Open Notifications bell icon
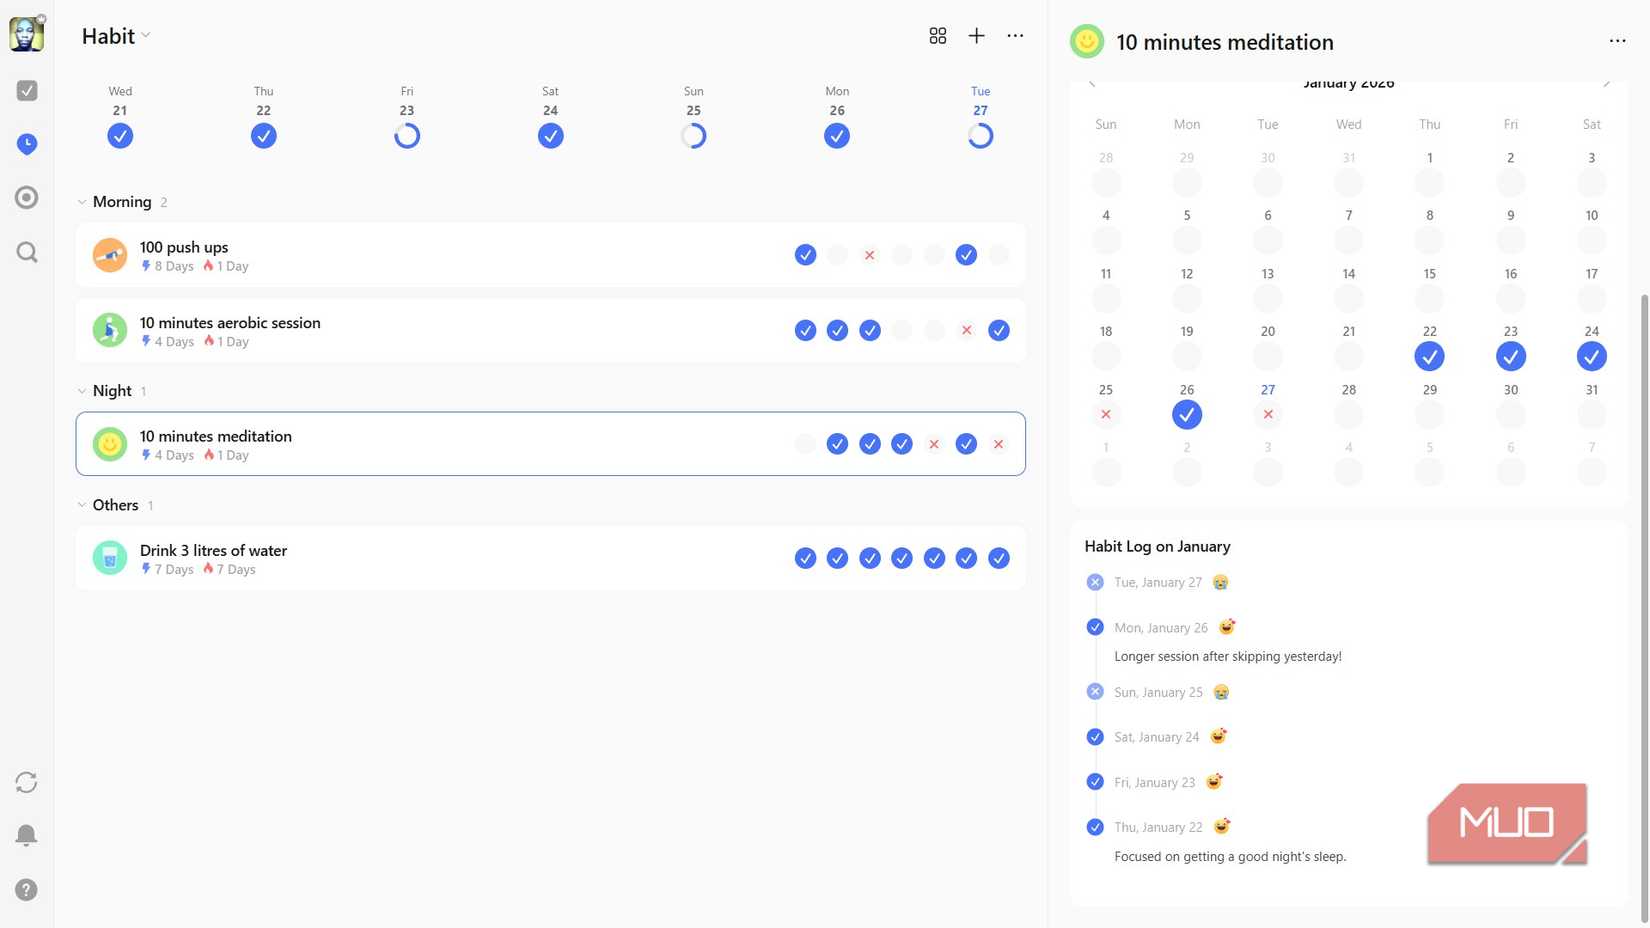The width and height of the screenshot is (1650, 928). pos(27,835)
